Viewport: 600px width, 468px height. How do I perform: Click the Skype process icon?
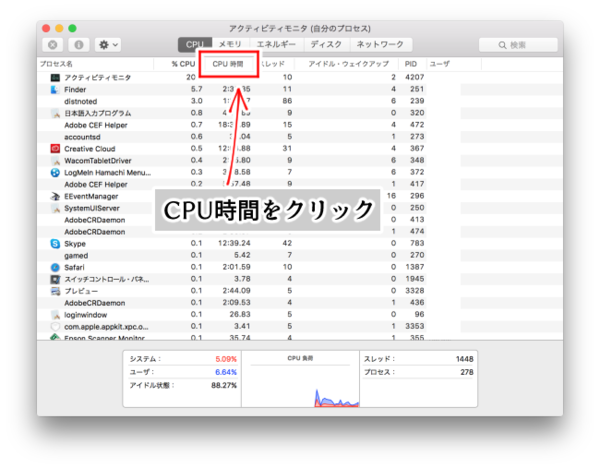55,244
